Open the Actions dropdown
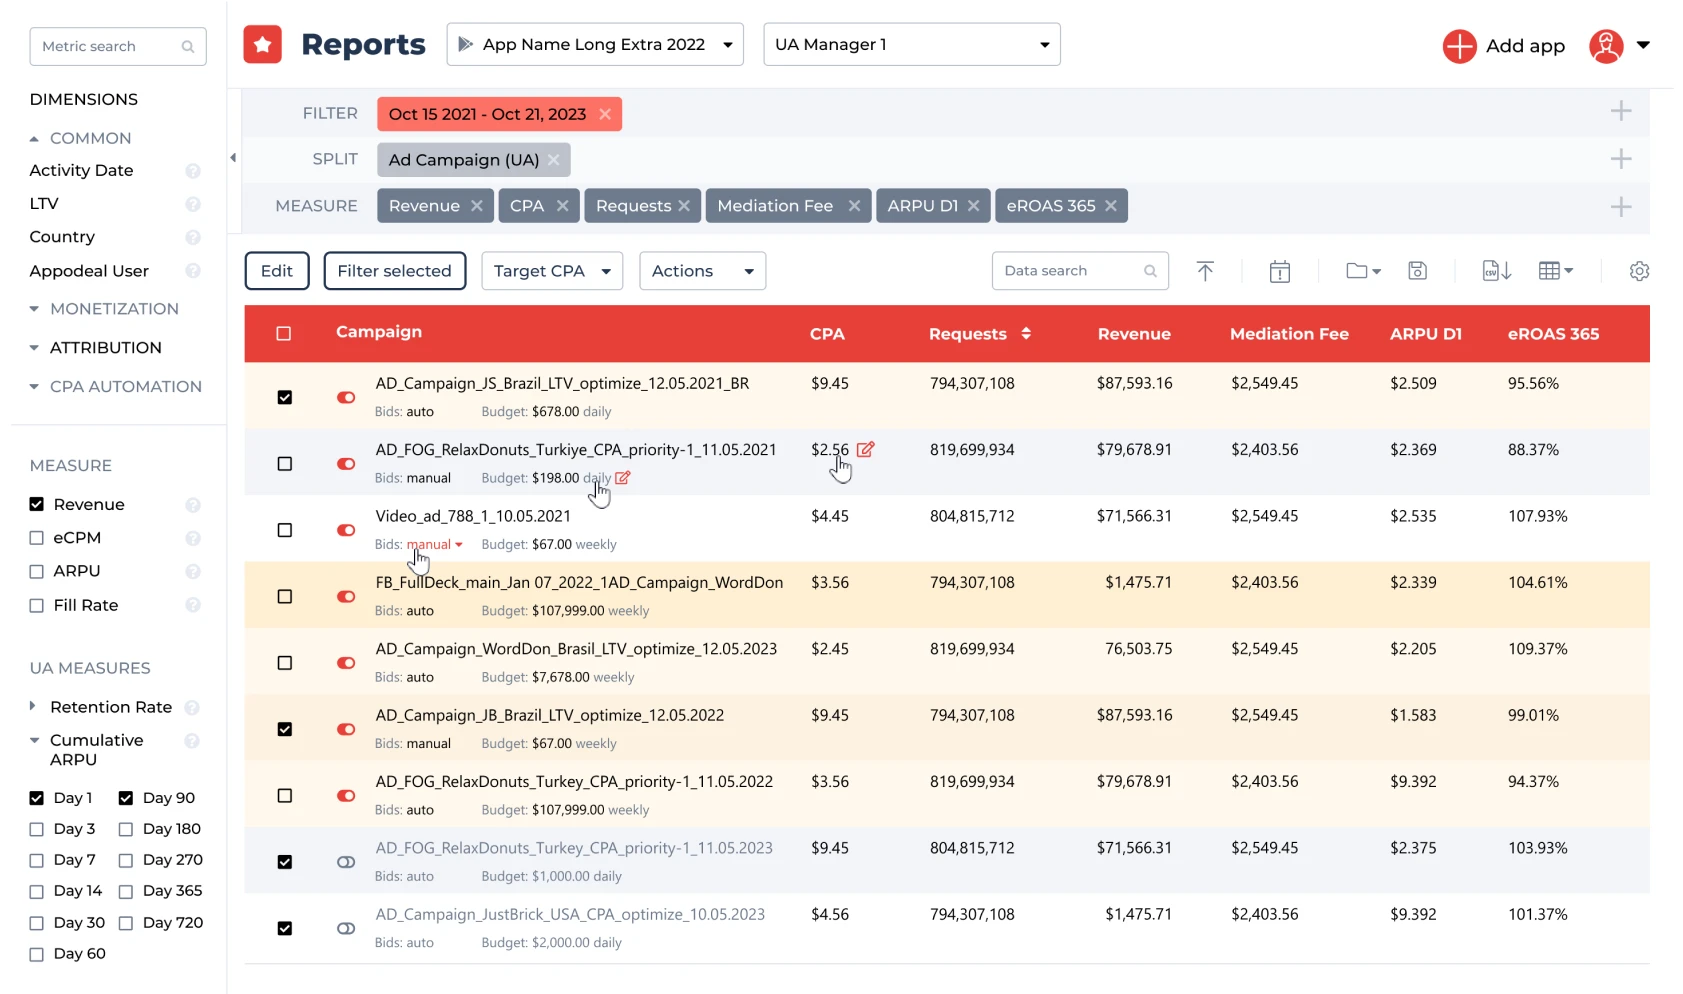Screen dimensions: 1683x994 702,271
